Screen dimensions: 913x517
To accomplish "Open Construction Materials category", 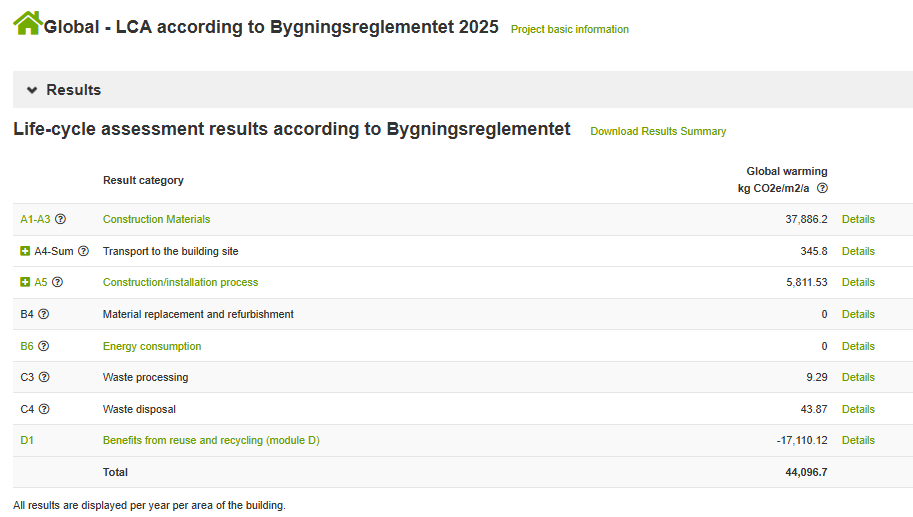I will (156, 219).
